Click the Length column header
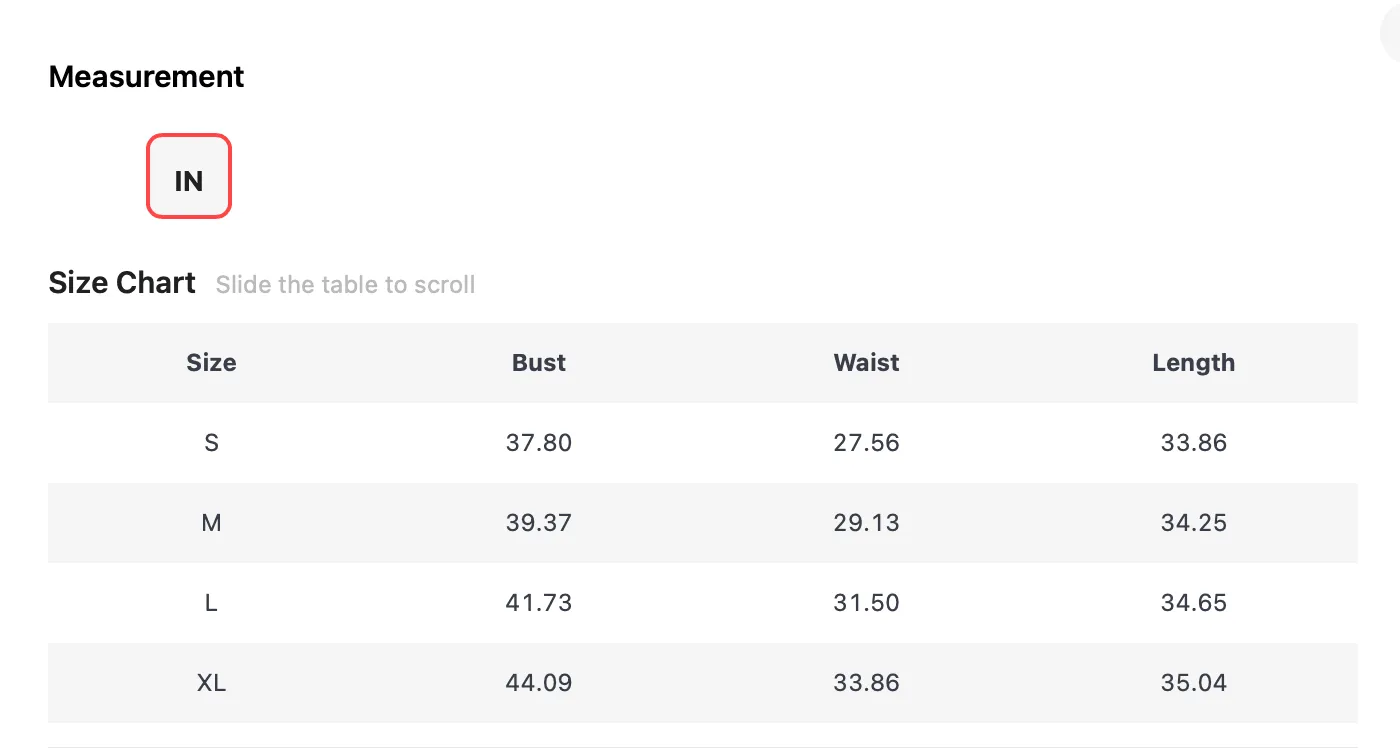1400x748 pixels. [x=1194, y=363]
